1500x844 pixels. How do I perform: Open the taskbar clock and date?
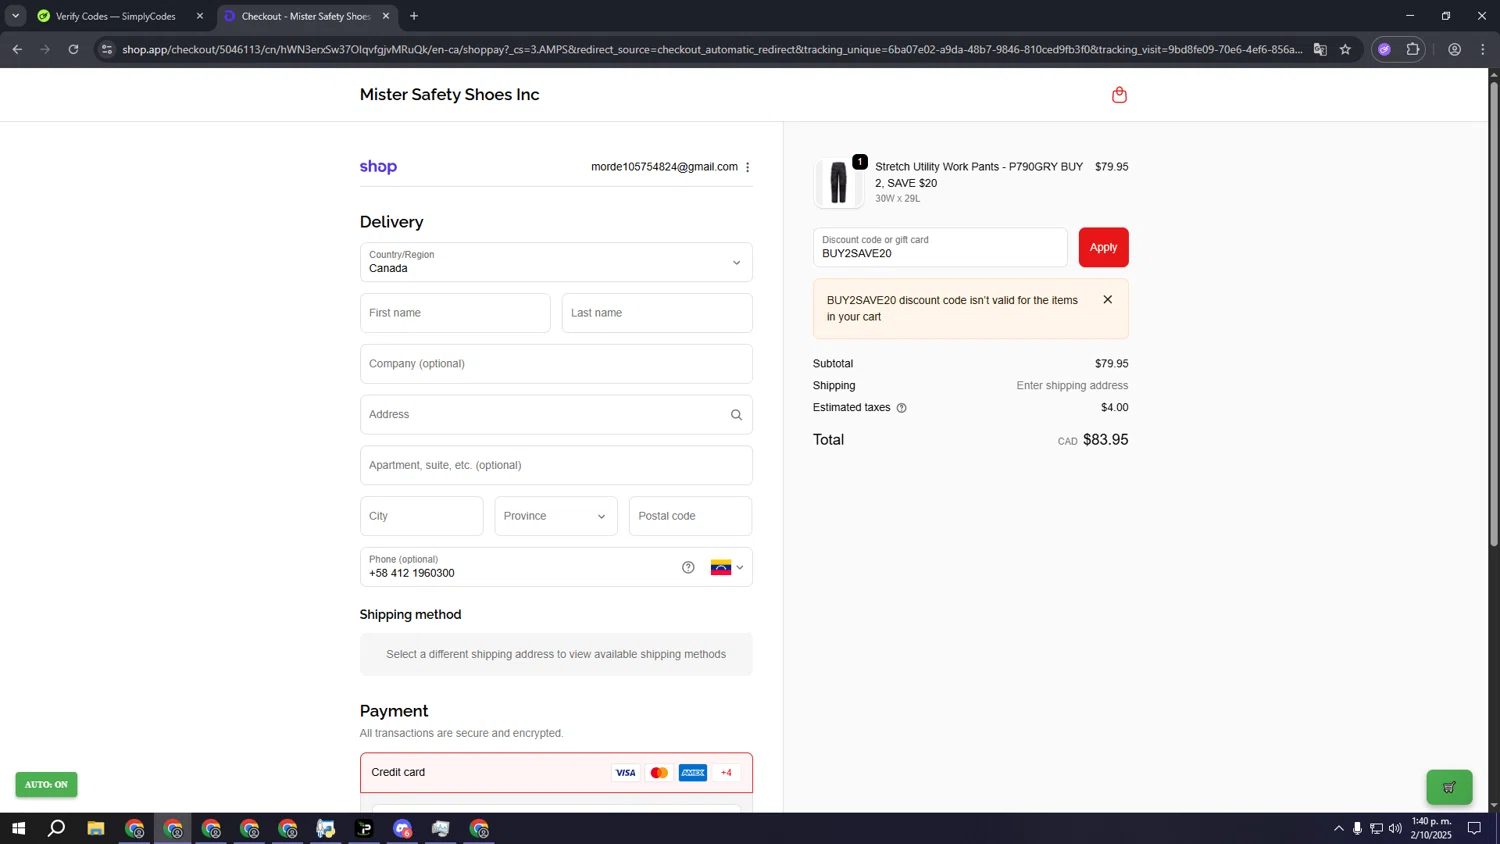coord(1431,828)
